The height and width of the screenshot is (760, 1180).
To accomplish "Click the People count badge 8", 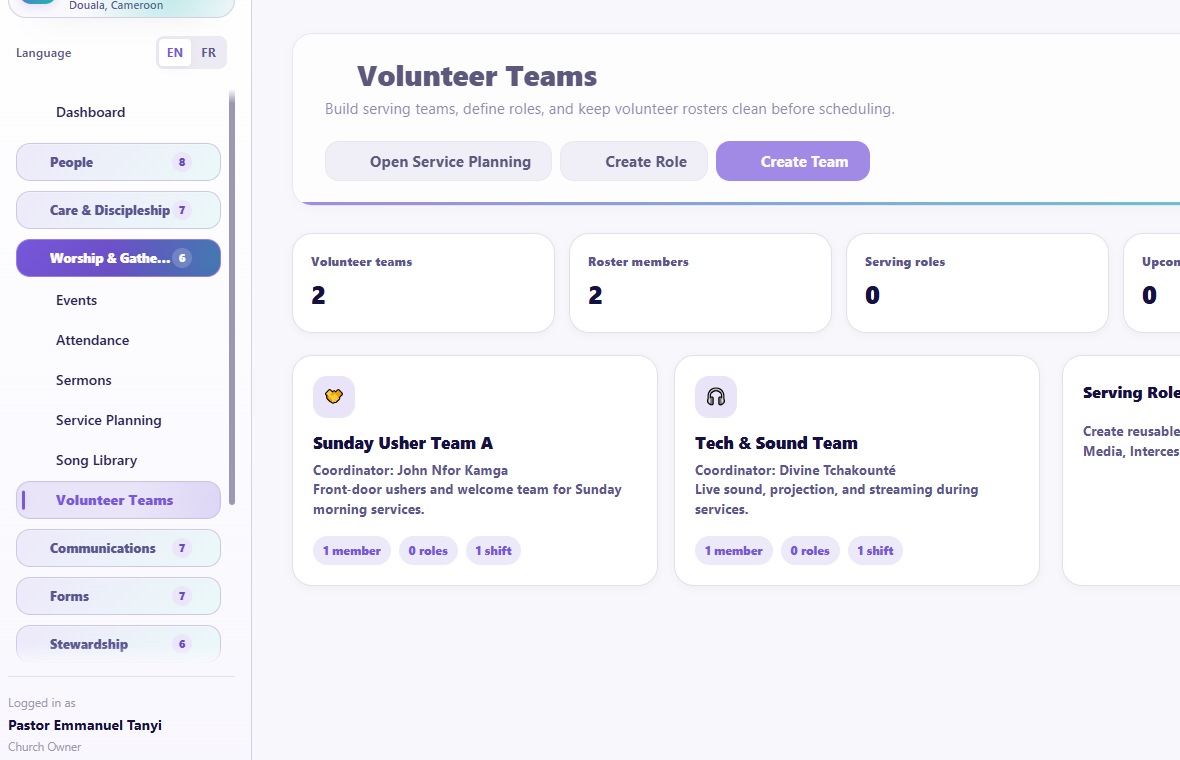I will coord(181,162).
